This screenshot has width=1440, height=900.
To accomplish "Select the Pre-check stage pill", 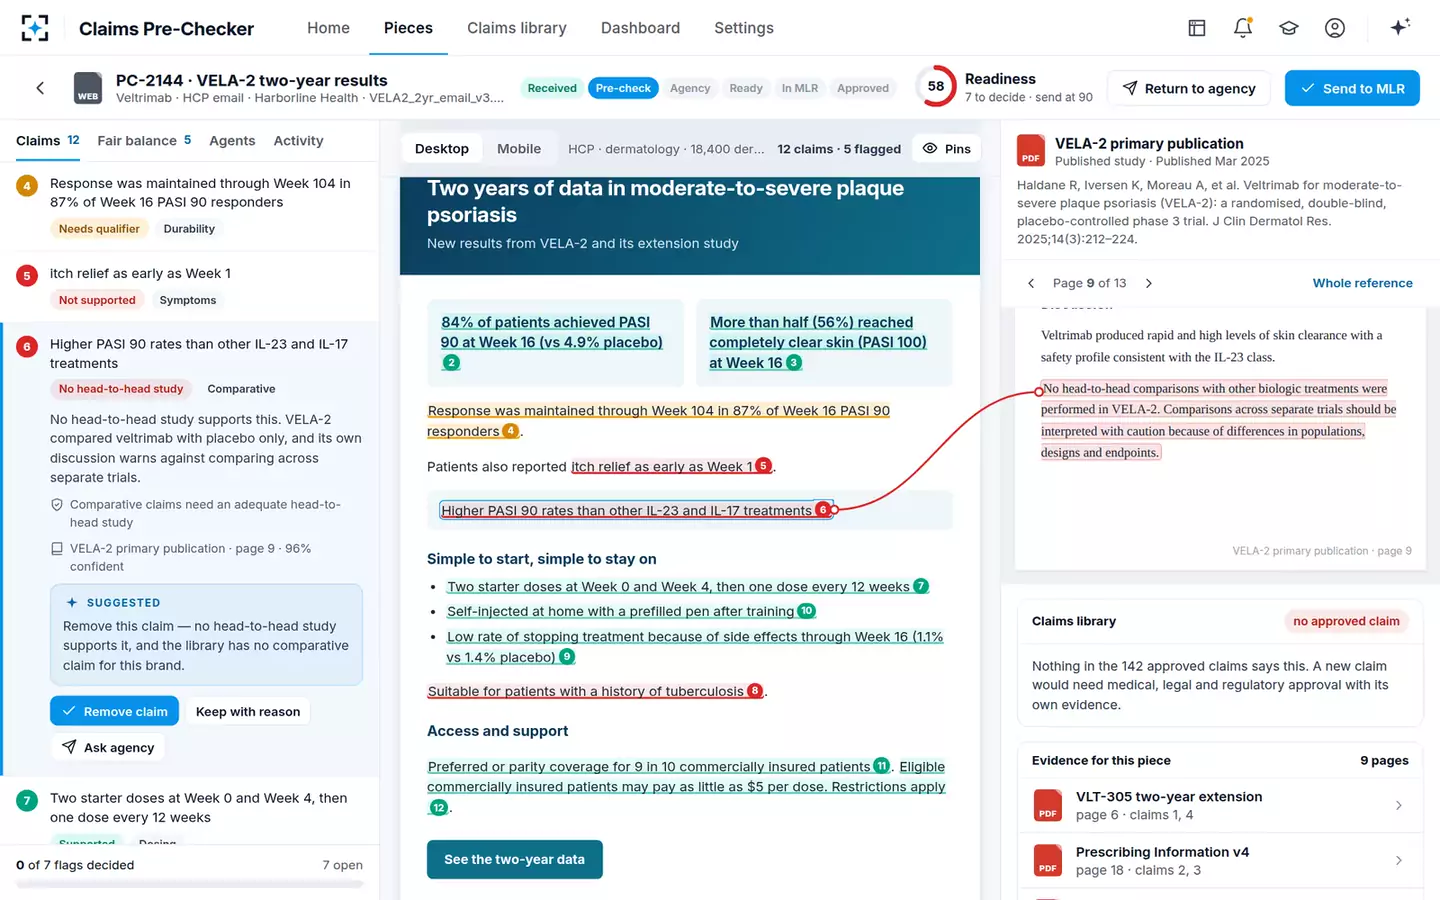I will [x=623, y=88].
